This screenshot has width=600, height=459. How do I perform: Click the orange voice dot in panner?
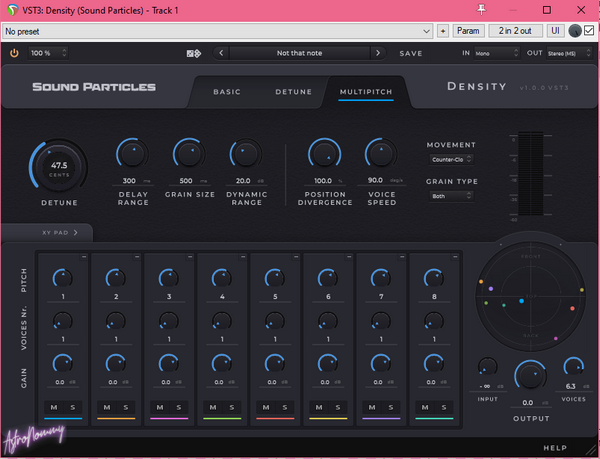(481, 282)
